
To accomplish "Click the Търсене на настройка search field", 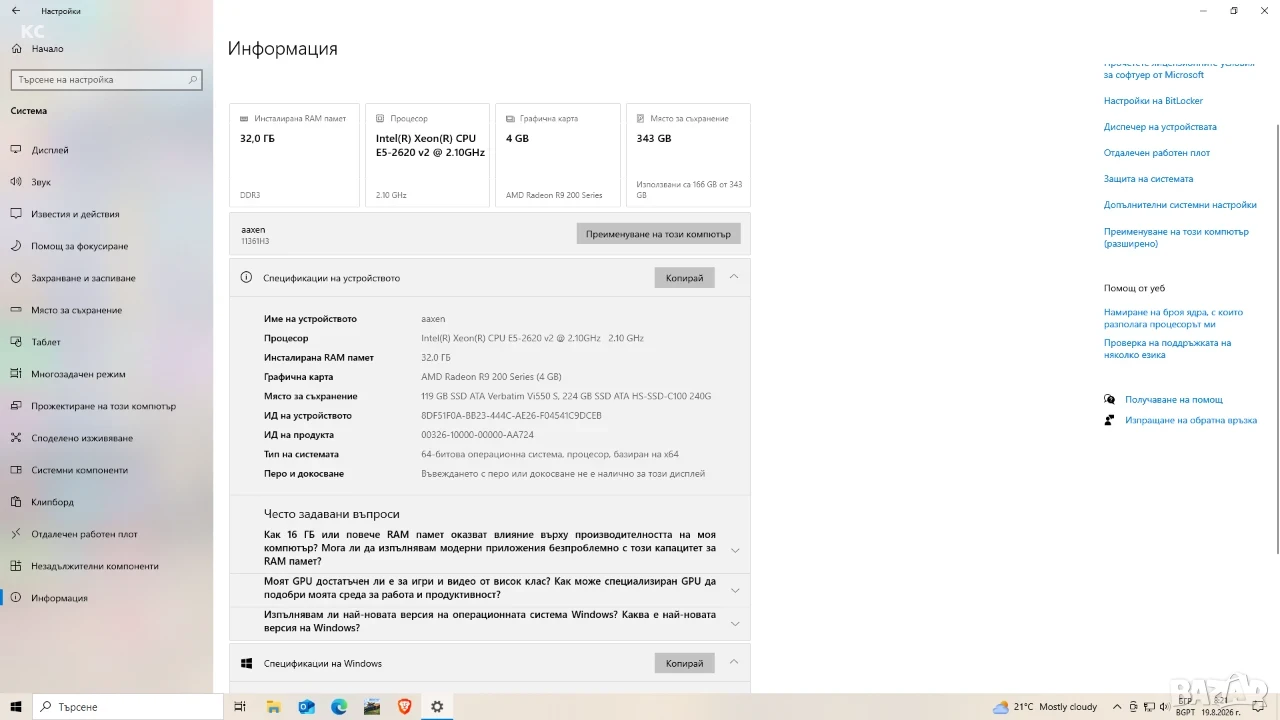I will (x=106, y=80).
